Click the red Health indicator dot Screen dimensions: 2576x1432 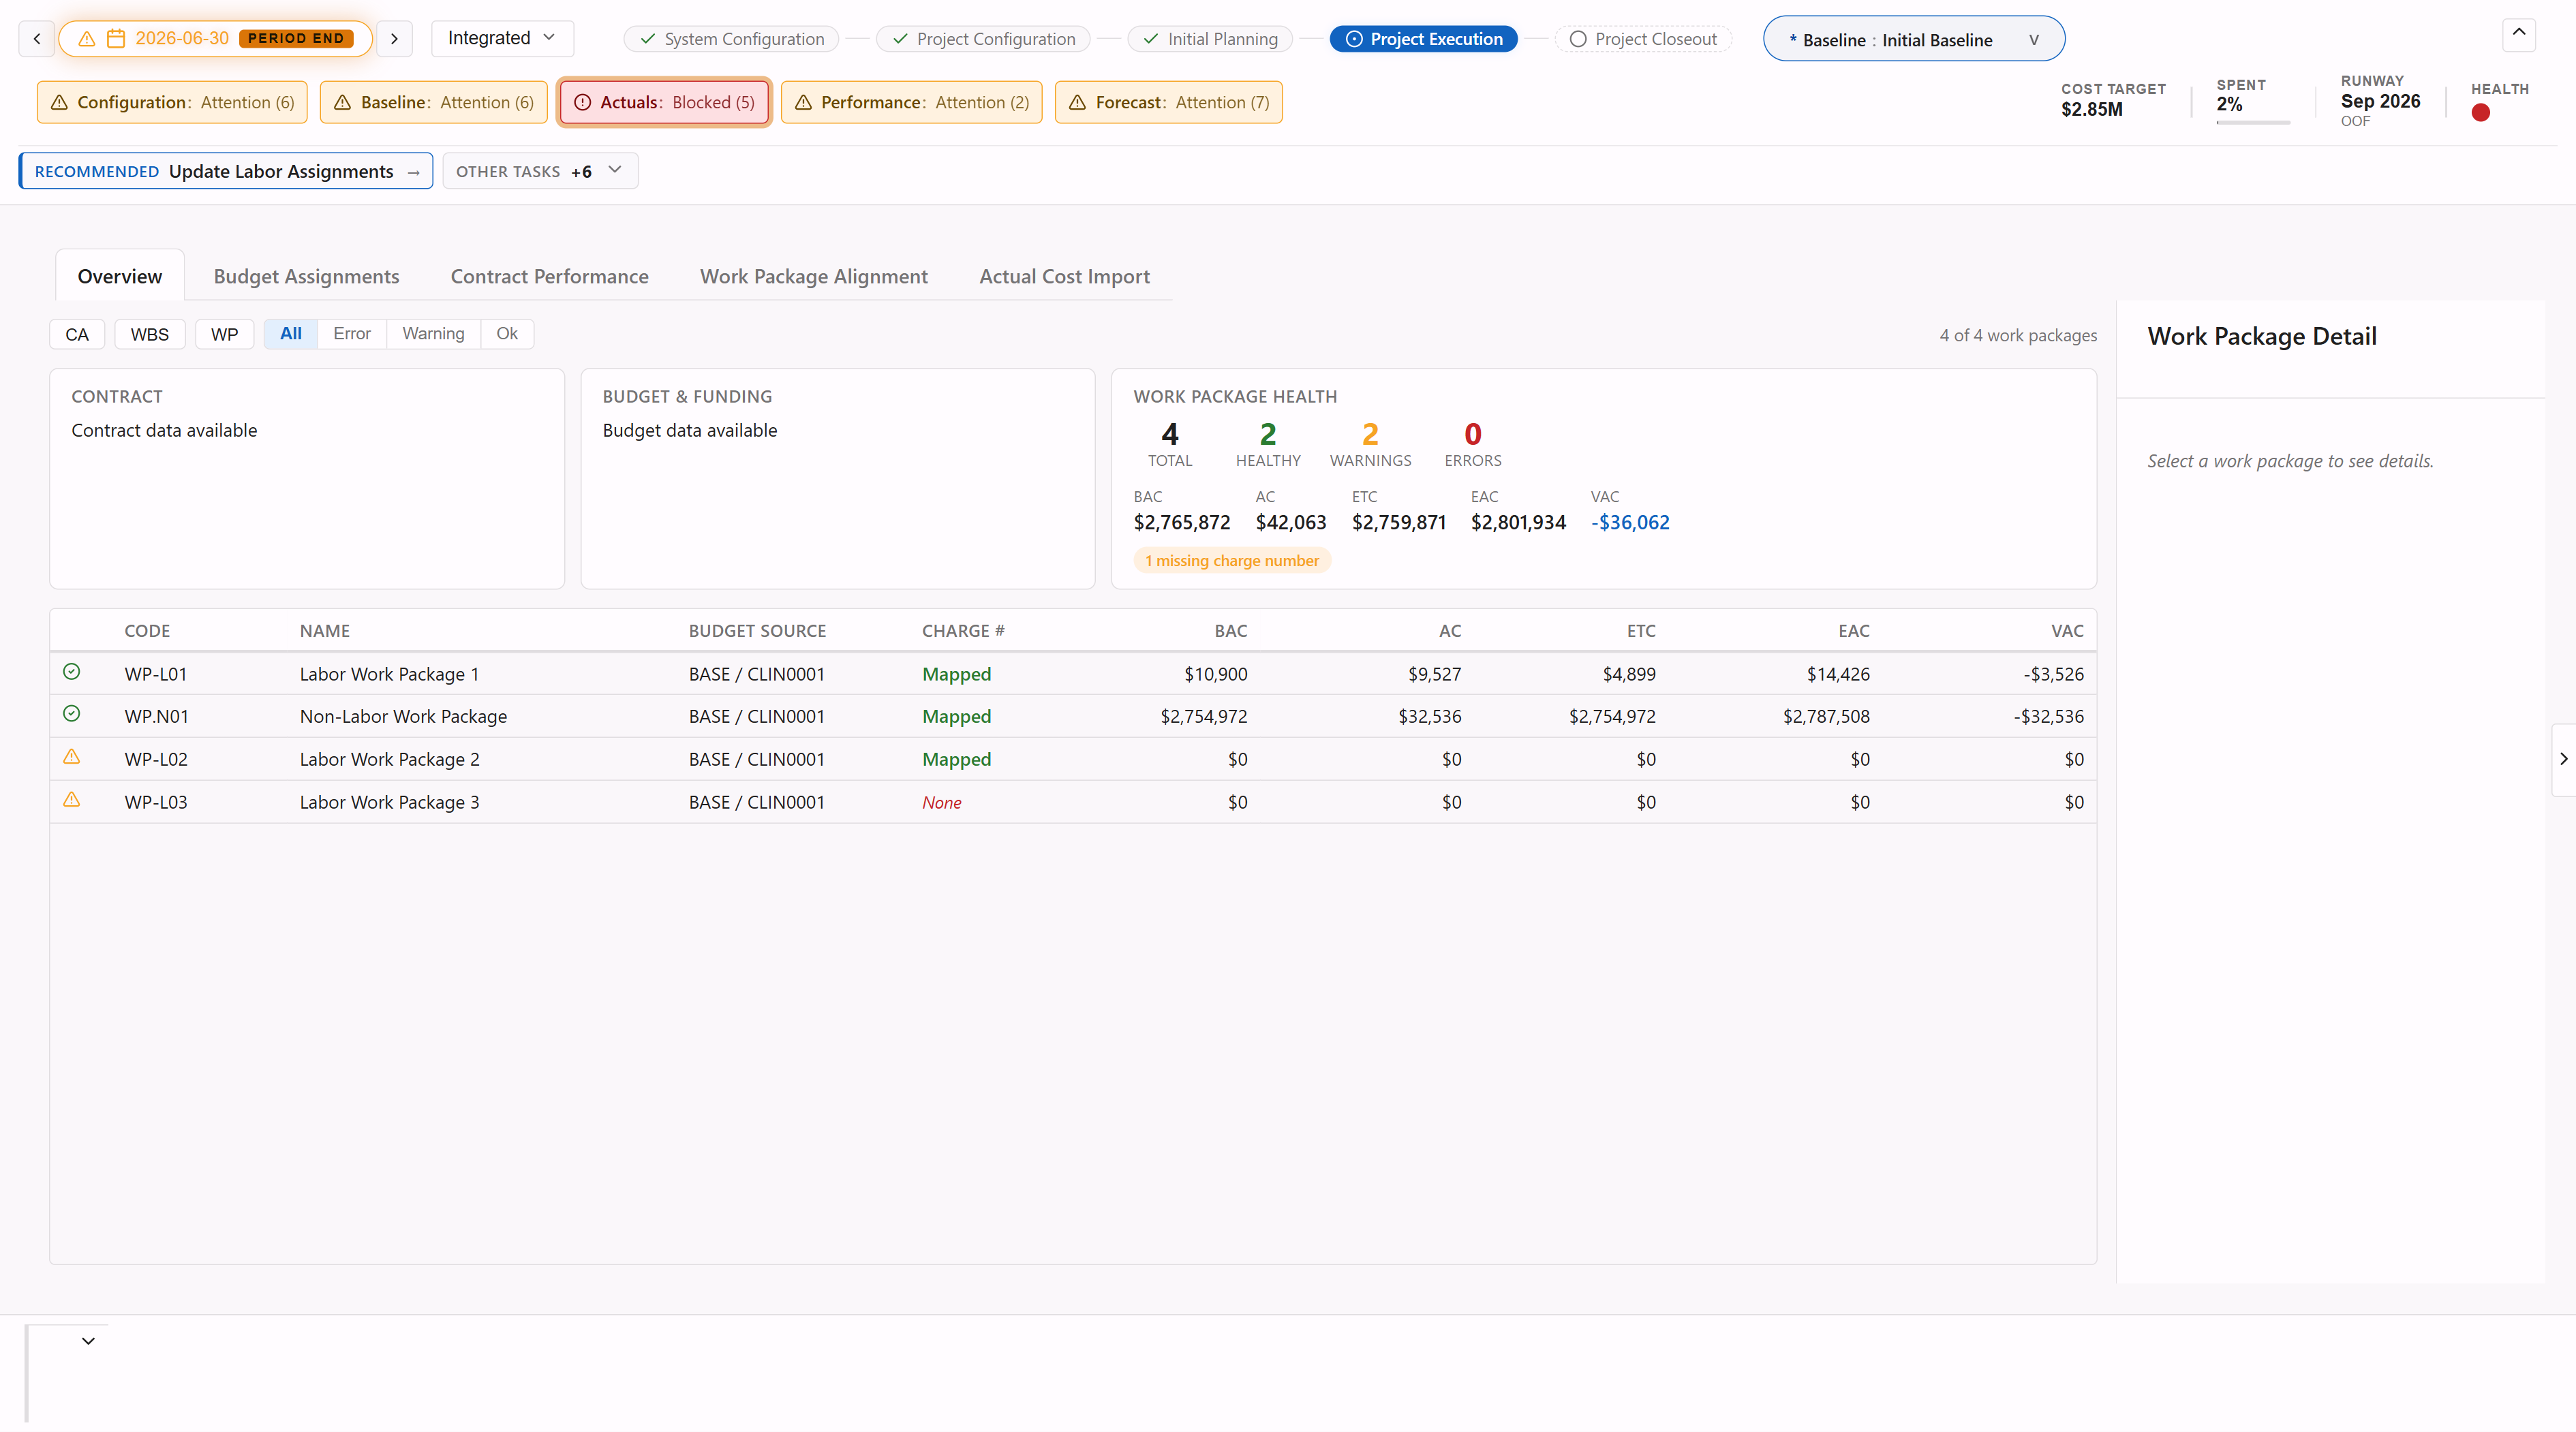tap(2480, 113)
